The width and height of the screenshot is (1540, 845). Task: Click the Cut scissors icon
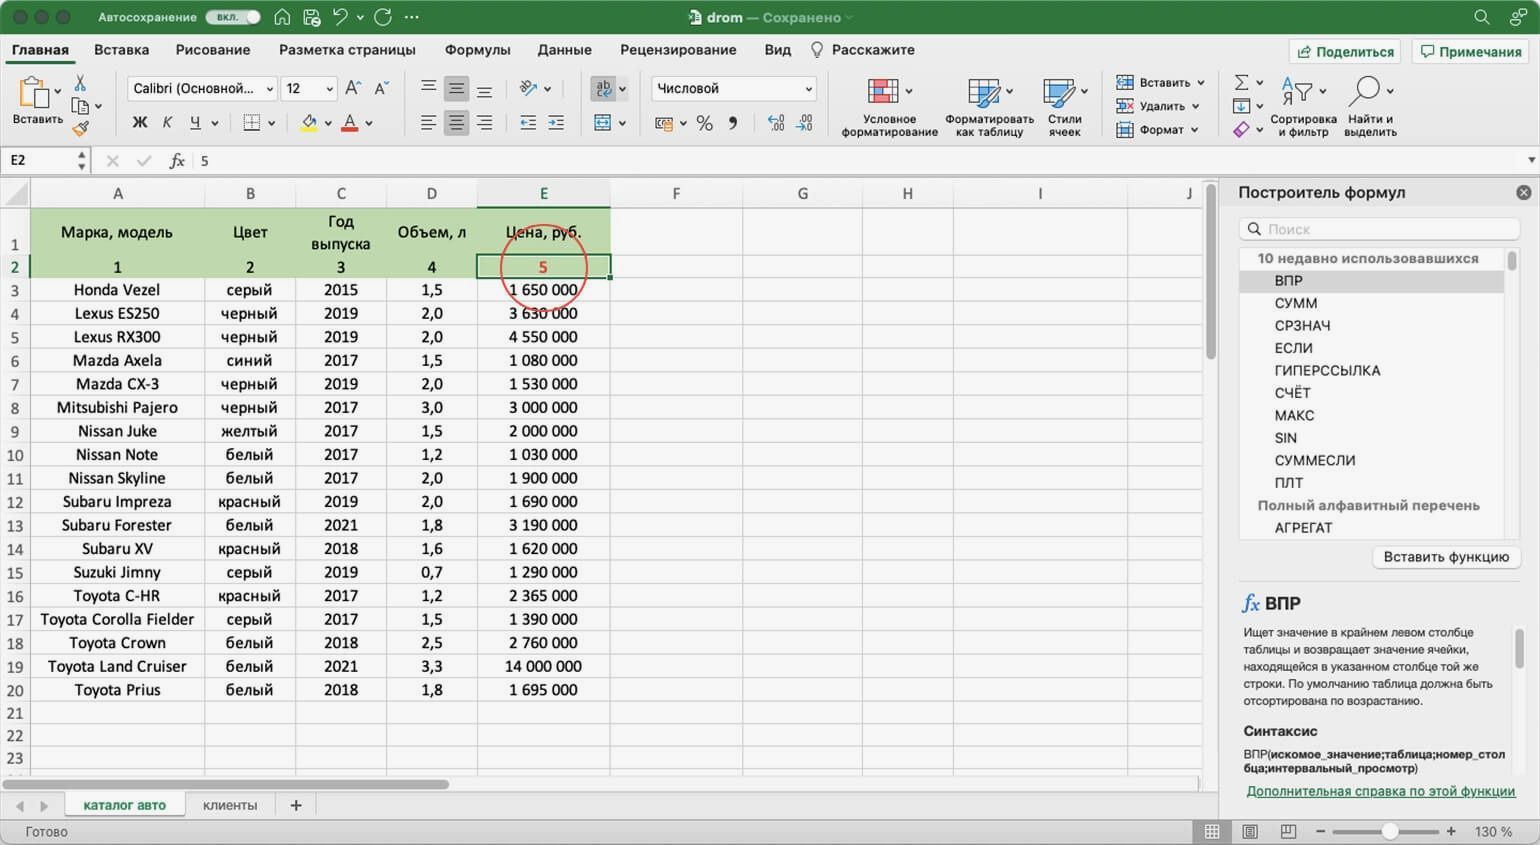coord(80,83)
